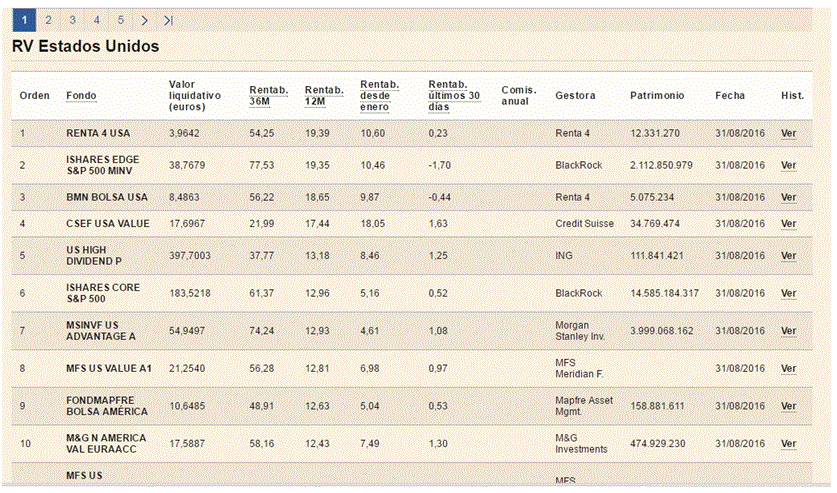
Task: Open page 2 of results
Action: pyautogui.click(x=49, y=20)
